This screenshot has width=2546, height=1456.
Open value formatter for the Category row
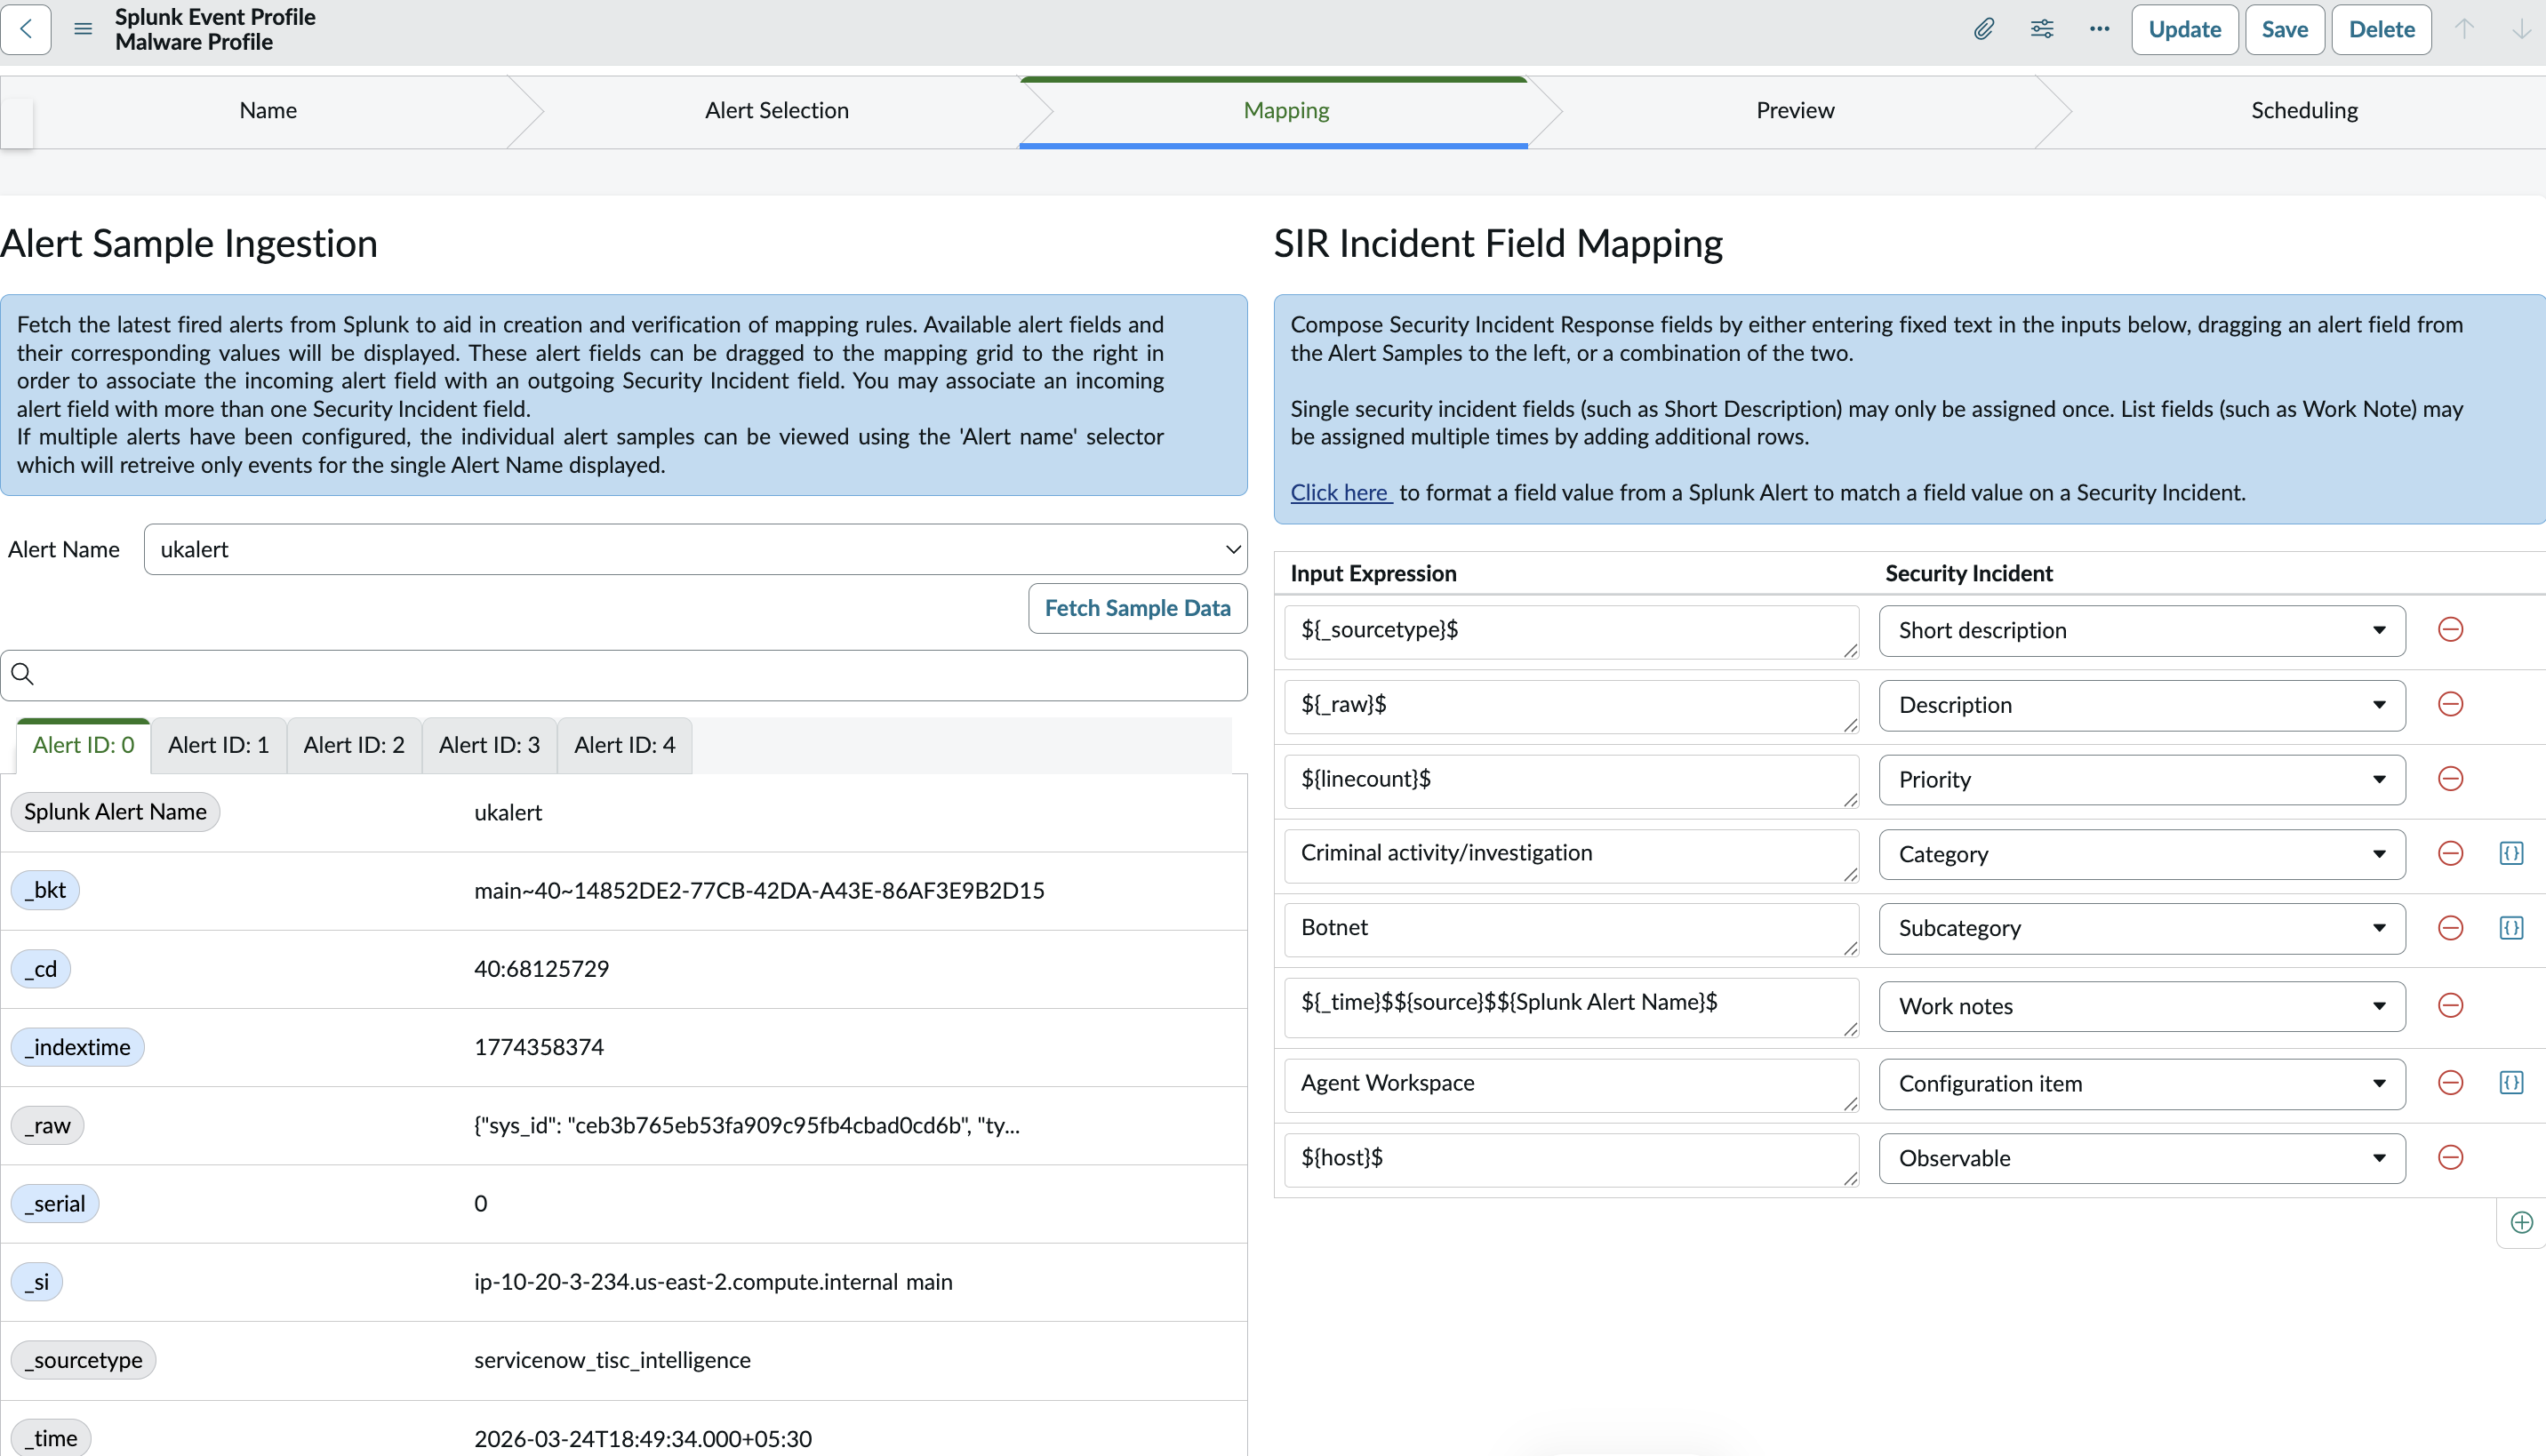[2511, 853]
